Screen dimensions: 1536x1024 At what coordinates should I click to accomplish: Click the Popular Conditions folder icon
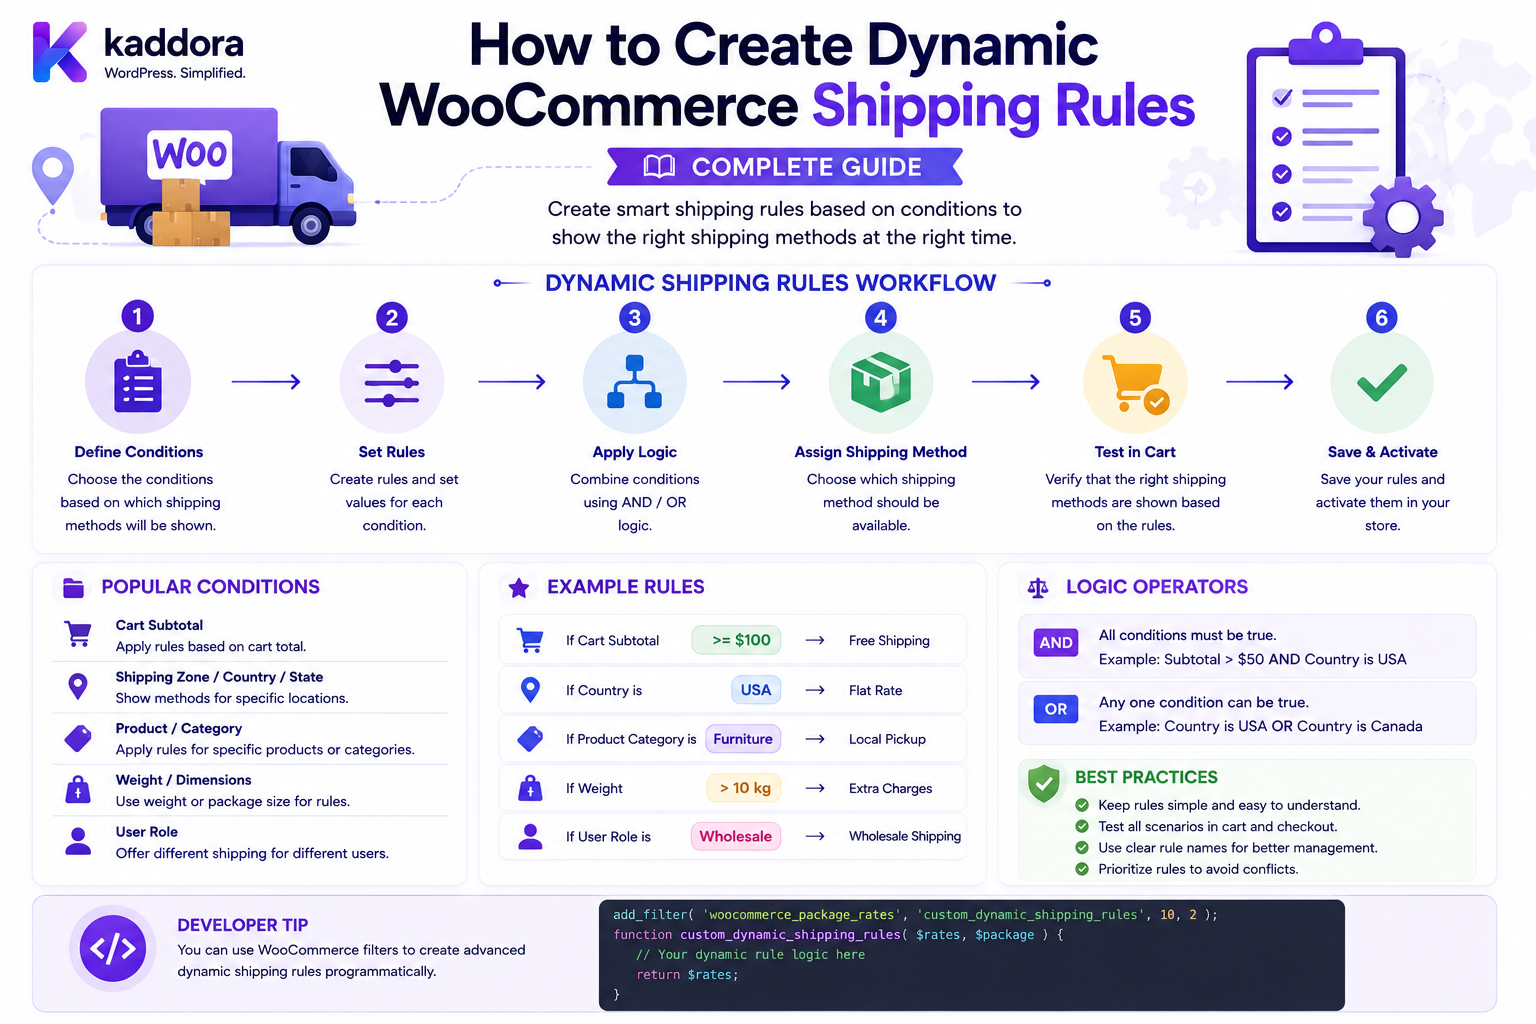pos(73,587)
